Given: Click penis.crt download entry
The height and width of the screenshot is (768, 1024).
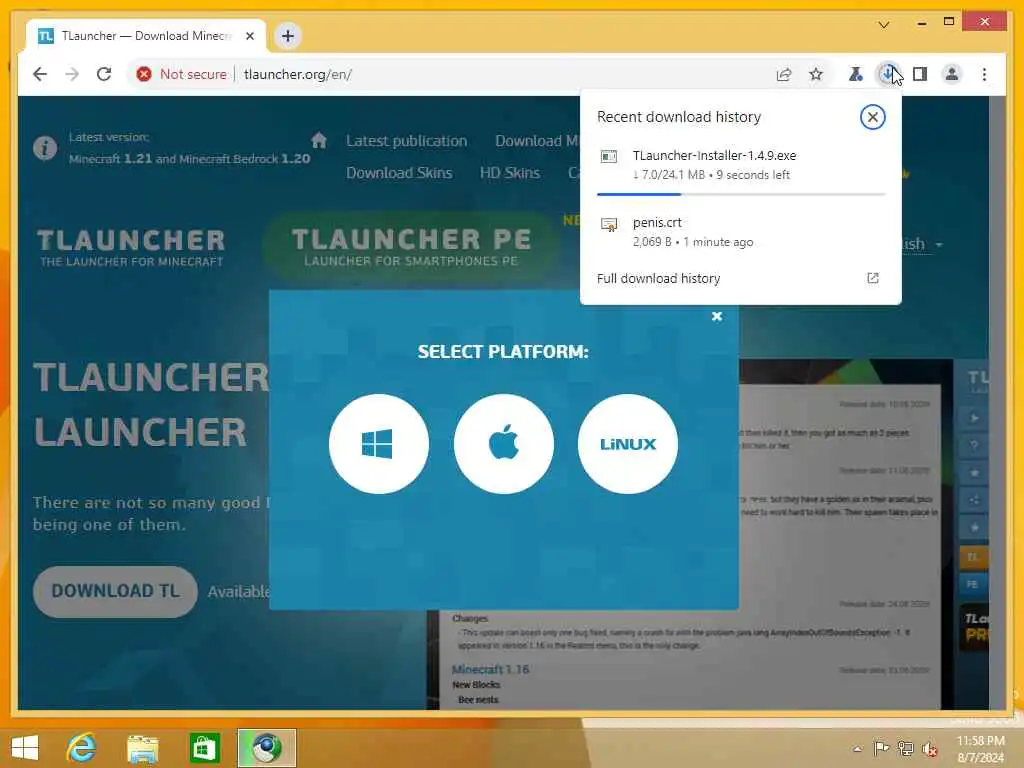Looking at the screenshot, I should pyautogui.click(x=741, y=232).
